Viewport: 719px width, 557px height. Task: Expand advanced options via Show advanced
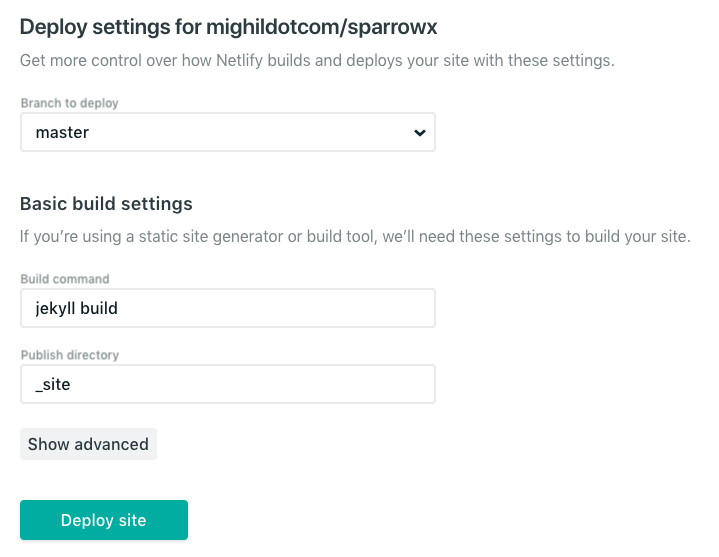point(88,444)
